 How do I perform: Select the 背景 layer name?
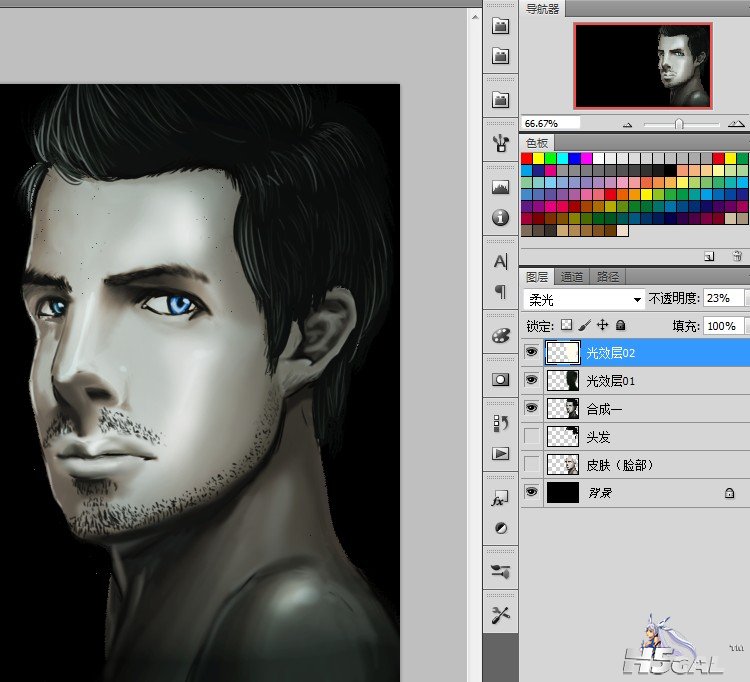click(600, 493)
